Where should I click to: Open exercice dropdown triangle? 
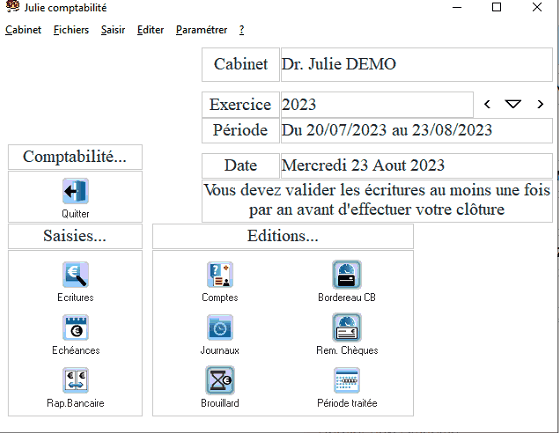tap(513, 104)
